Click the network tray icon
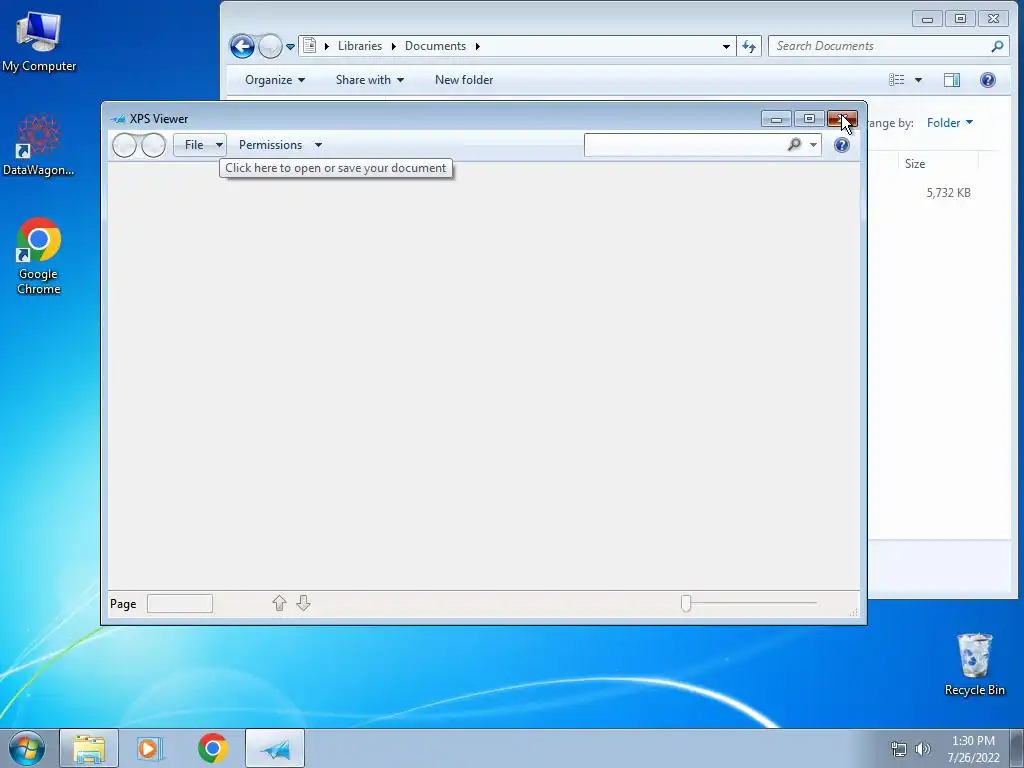Viewport: 1024px width, 768px height. [899, 749]
